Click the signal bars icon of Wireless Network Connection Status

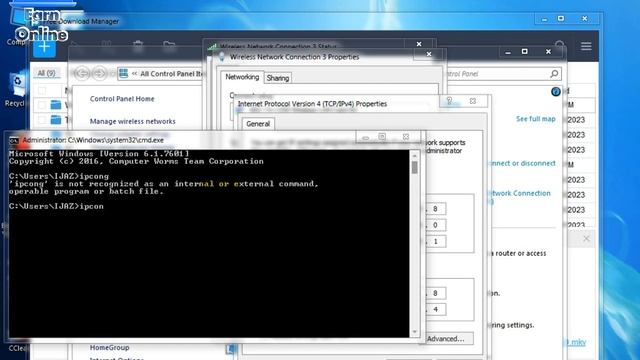pos(212,46)
